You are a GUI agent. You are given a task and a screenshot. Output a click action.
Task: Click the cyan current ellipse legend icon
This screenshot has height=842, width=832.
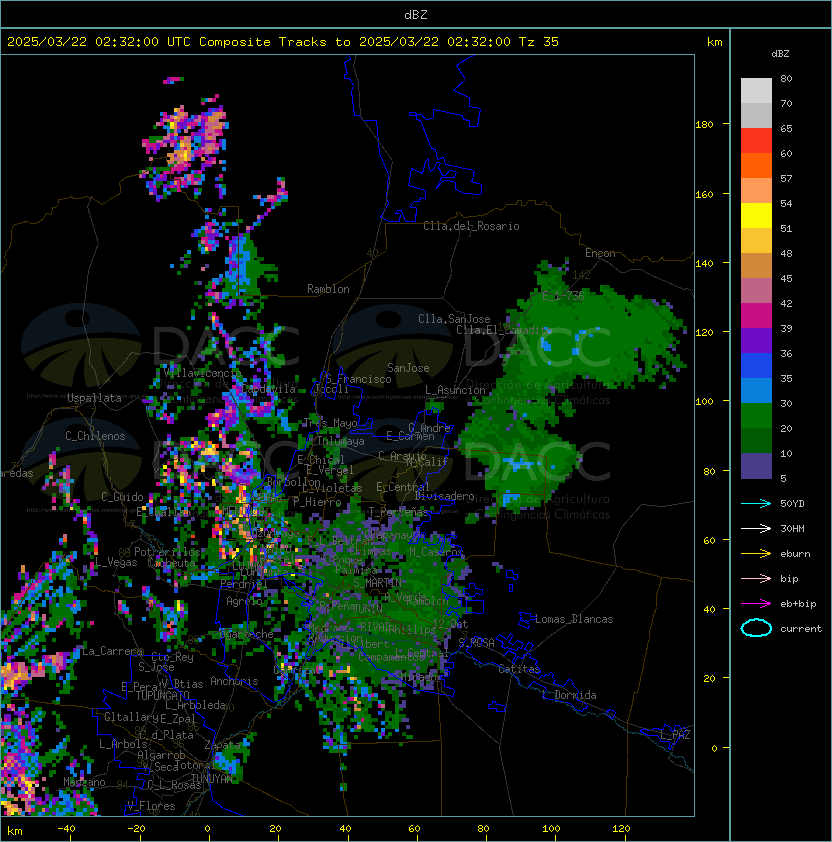click(x=756, y=628)
